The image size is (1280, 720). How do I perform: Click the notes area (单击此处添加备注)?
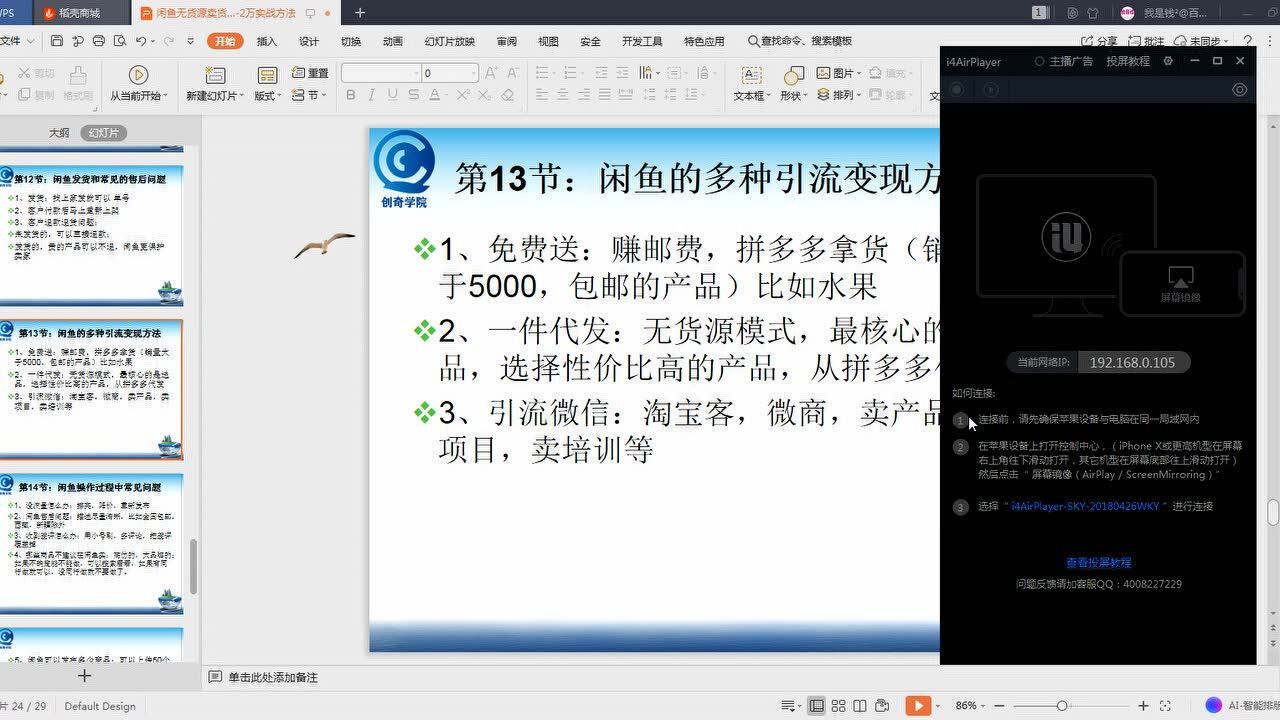pyautogui.click(x=272, y=677)
